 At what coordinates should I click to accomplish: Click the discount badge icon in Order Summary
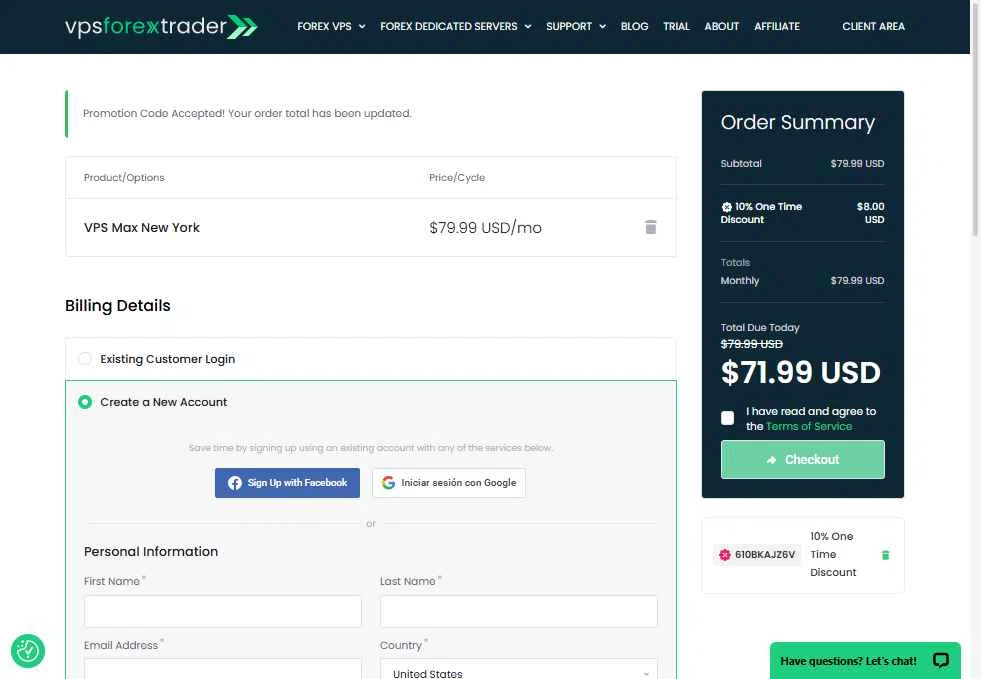(x=726, y=207)
